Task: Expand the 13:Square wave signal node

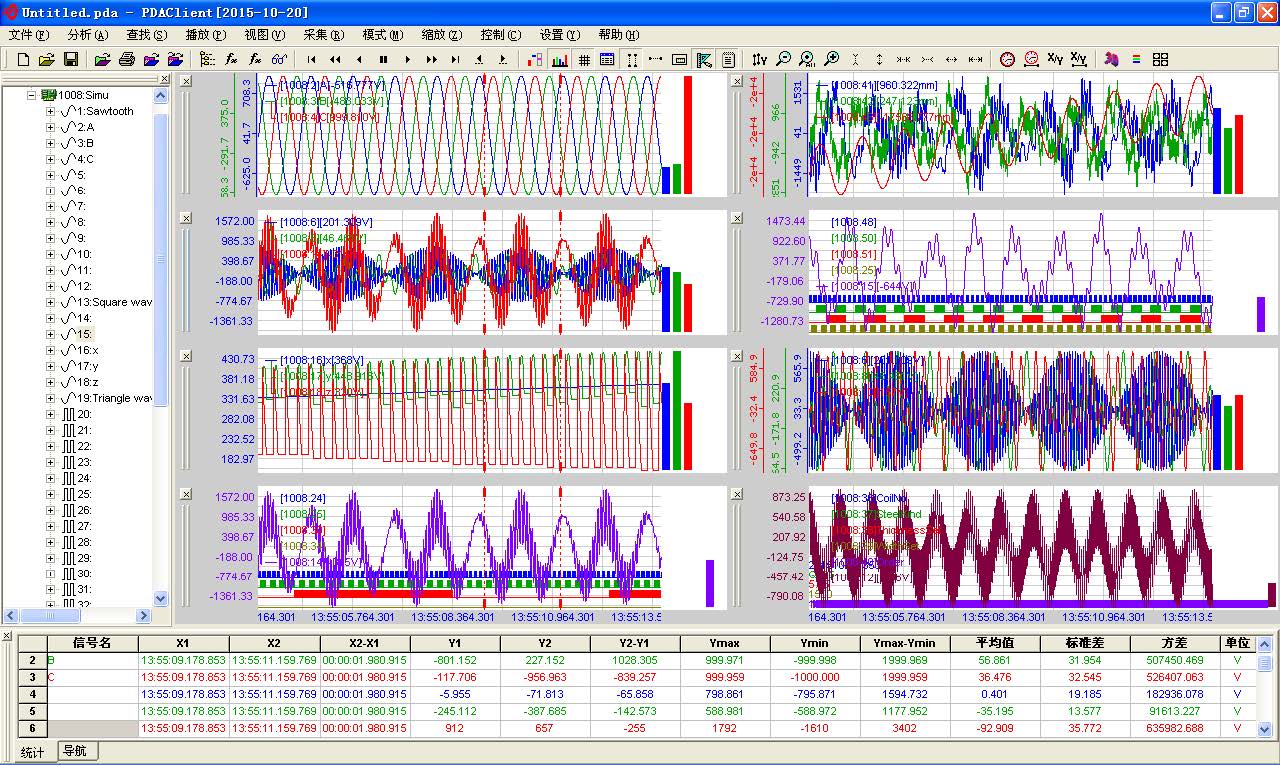Action: coord(50,302)
